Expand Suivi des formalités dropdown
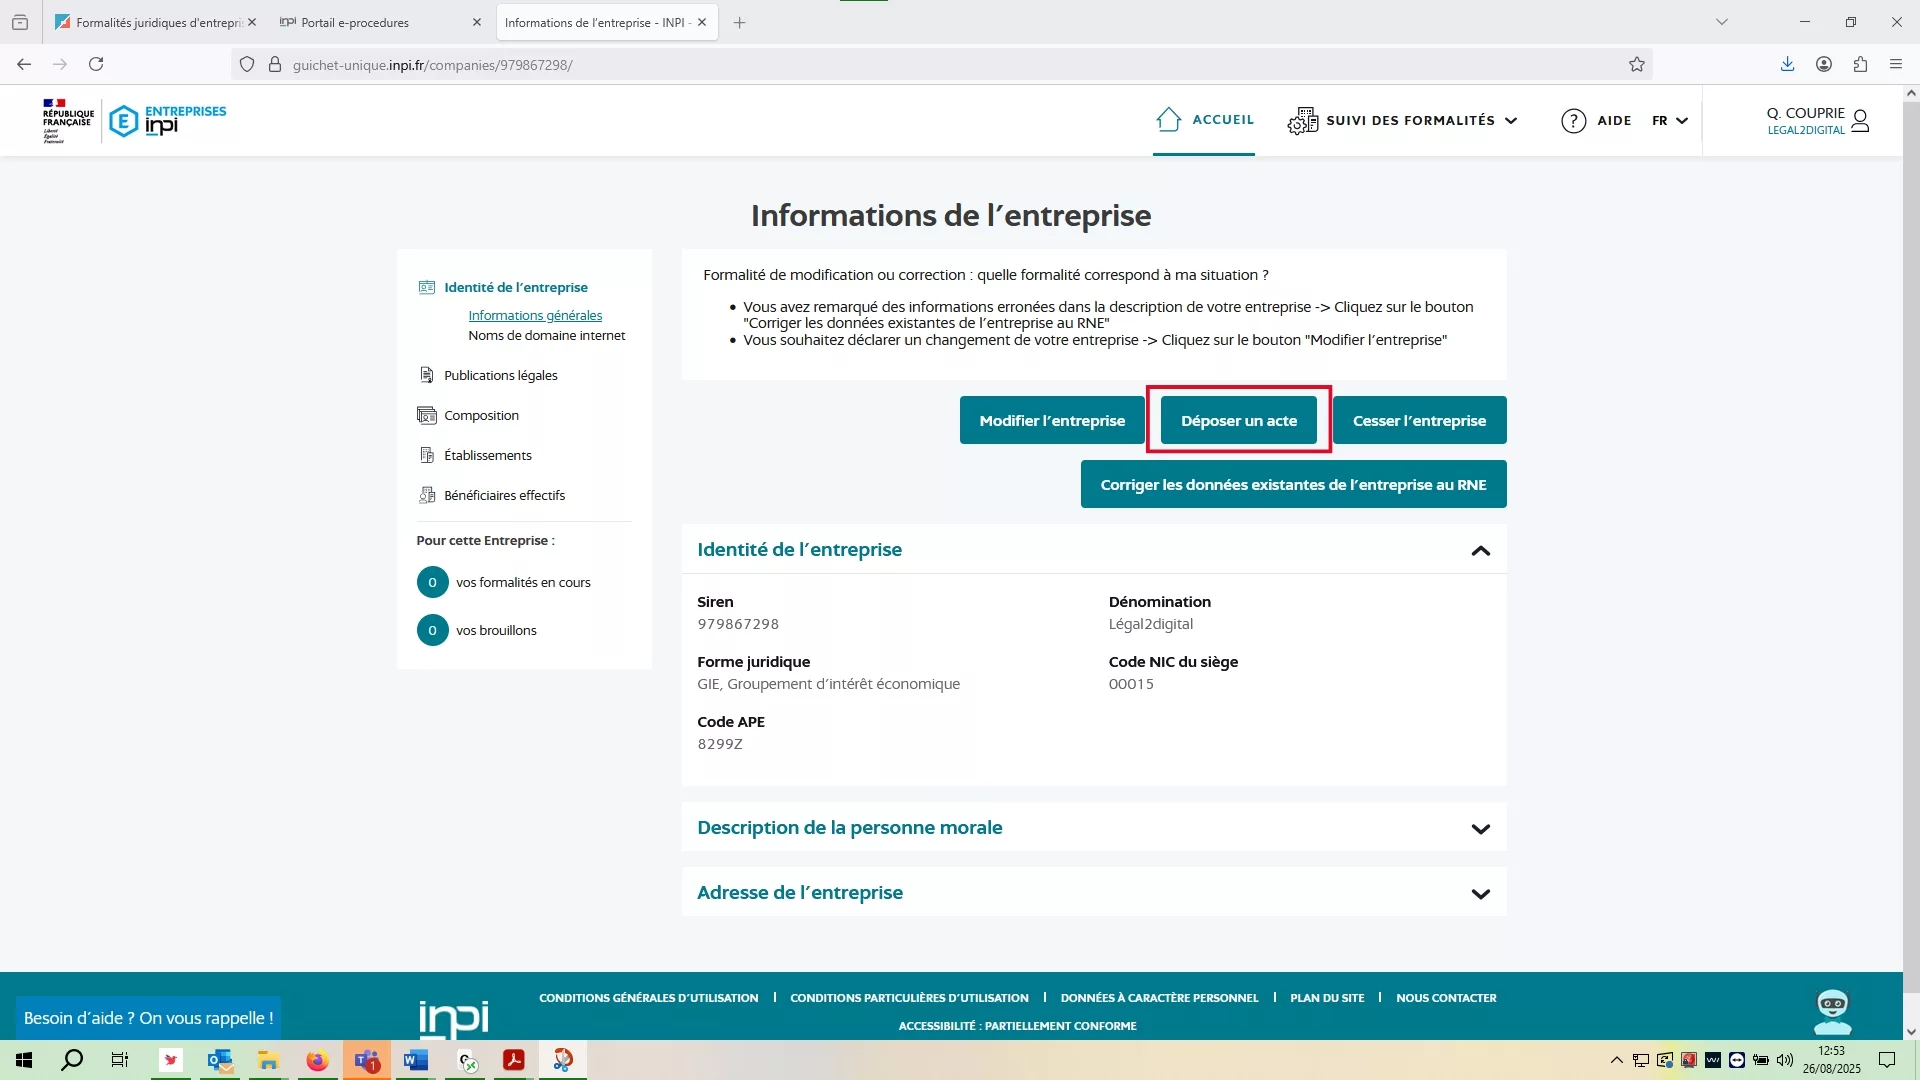1920x1080 pixels. [1510, 121]
